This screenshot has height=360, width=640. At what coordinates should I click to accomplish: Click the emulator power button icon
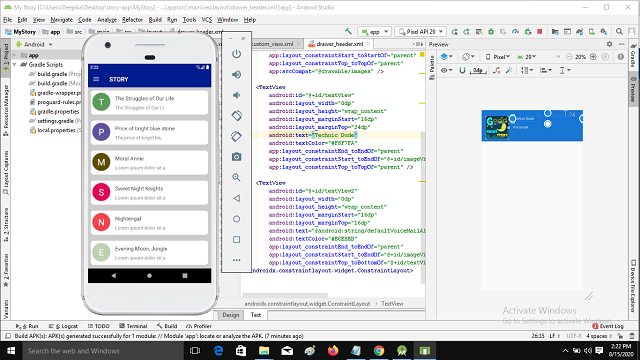click(x=236, y=54)
